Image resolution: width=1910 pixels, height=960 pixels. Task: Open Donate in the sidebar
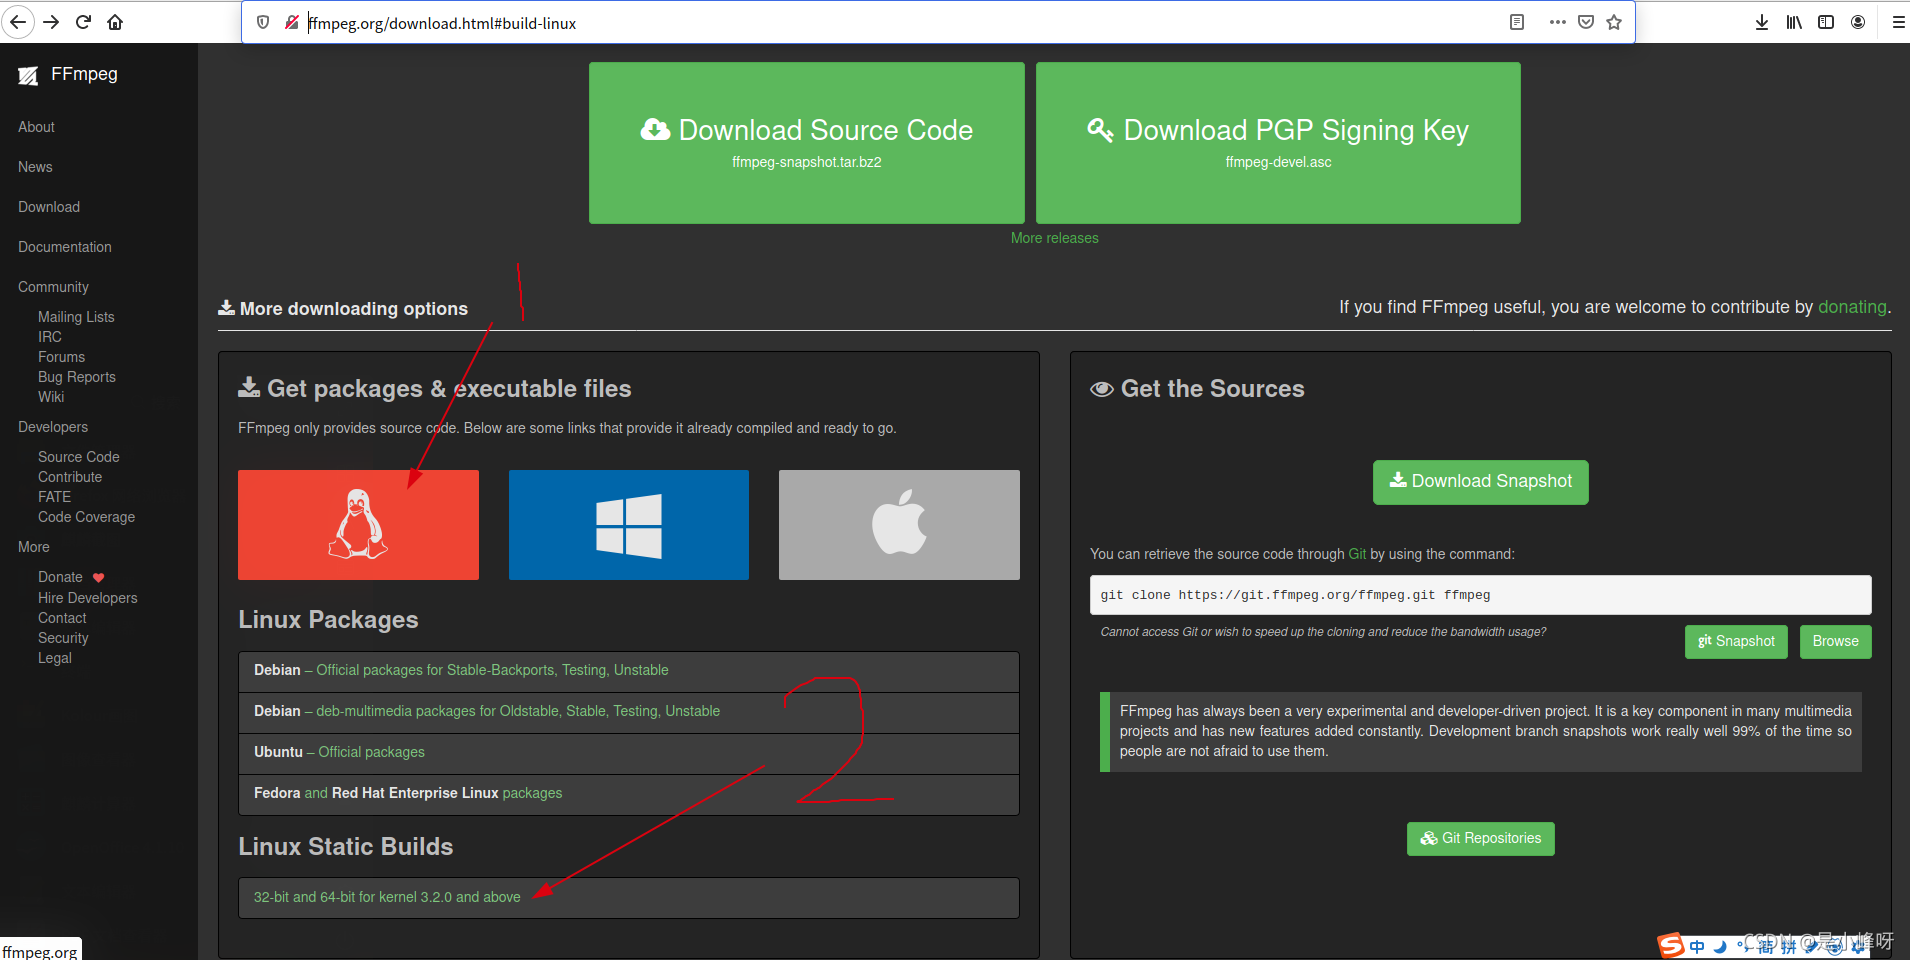[x=60, y=577]
